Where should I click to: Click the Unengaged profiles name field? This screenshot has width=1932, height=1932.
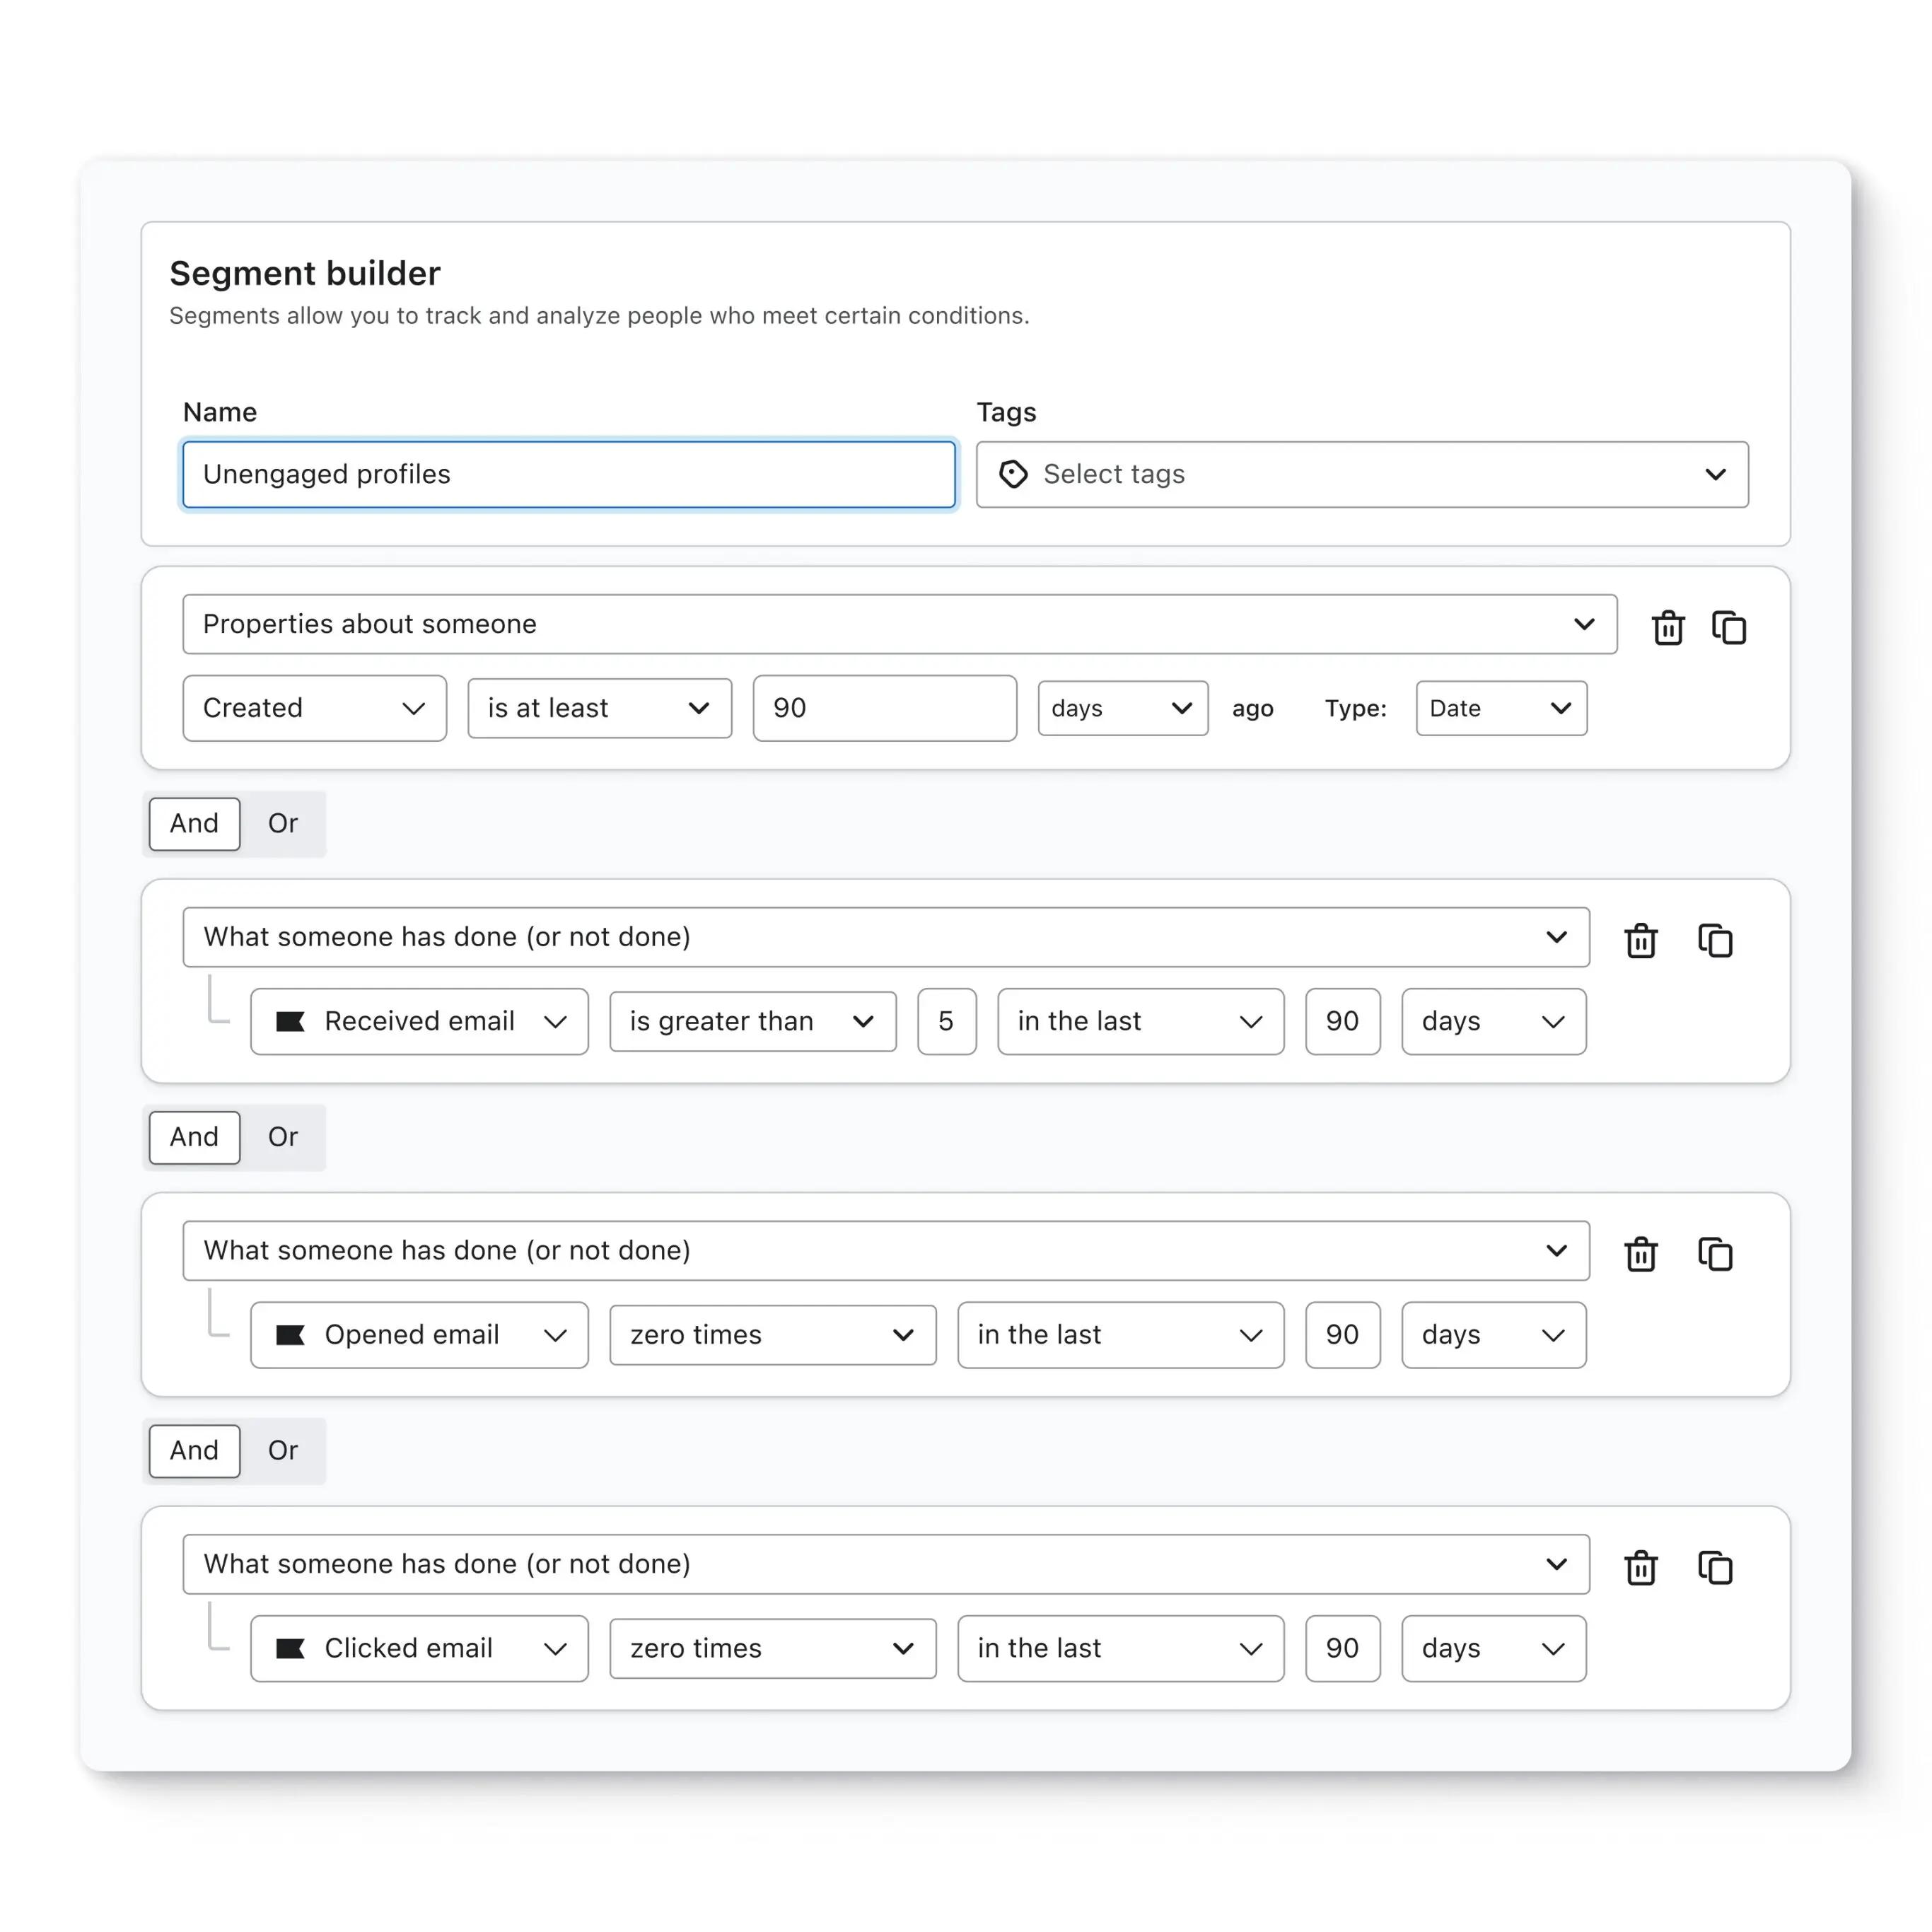tap(568, 474)
